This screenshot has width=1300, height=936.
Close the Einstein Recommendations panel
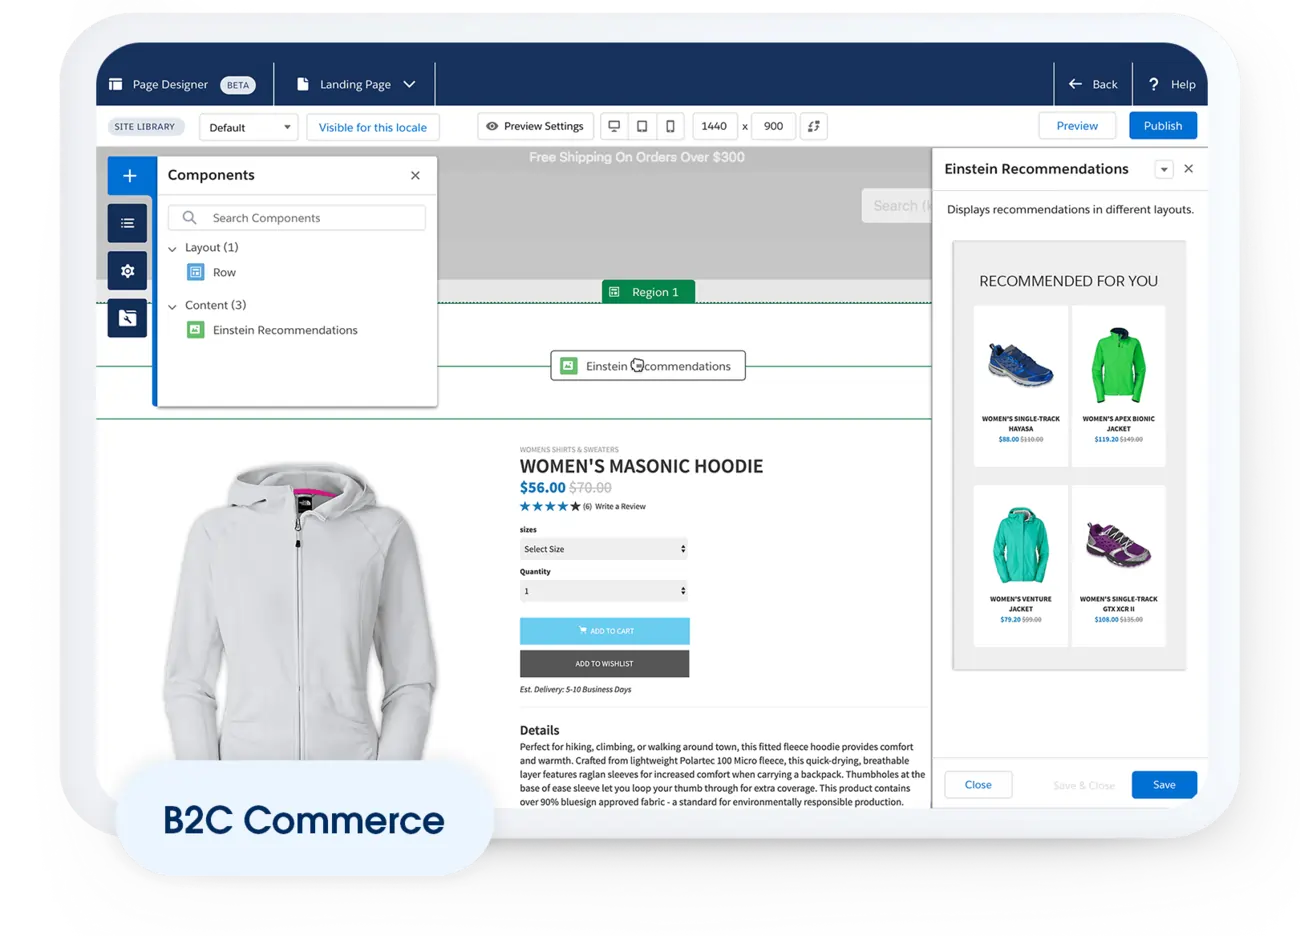(1189, 169)
